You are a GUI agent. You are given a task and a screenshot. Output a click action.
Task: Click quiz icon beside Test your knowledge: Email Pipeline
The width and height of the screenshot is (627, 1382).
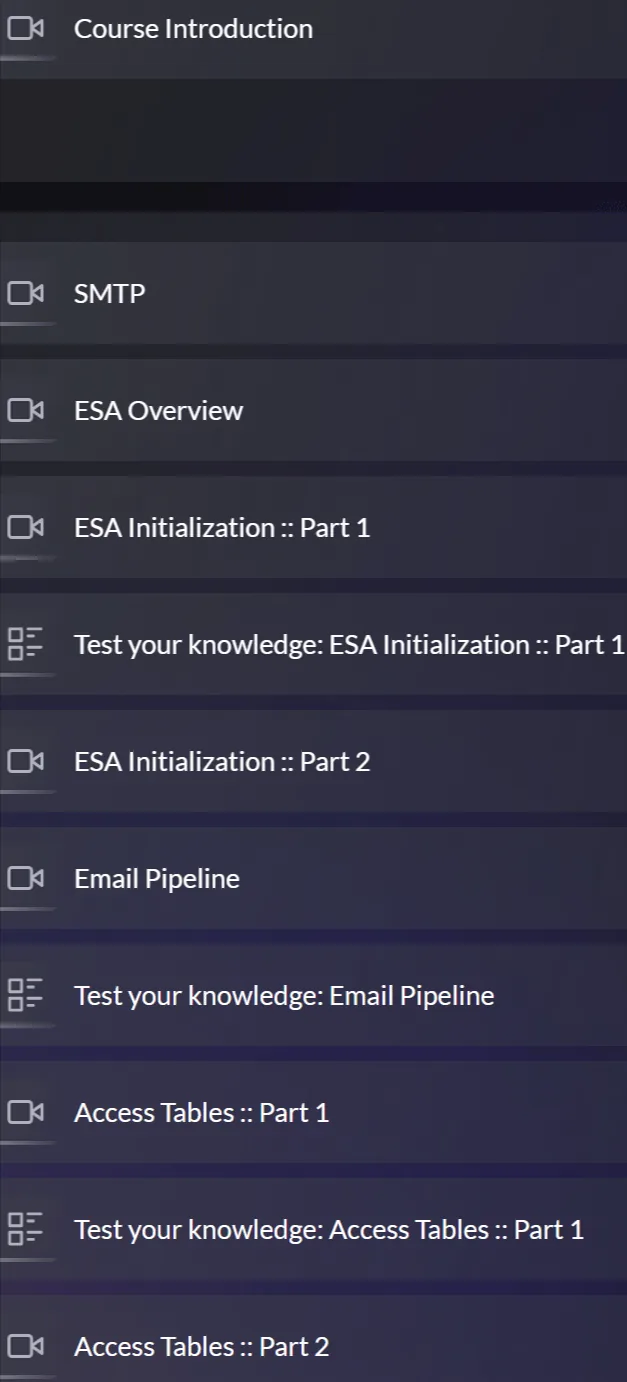(26, 995)
